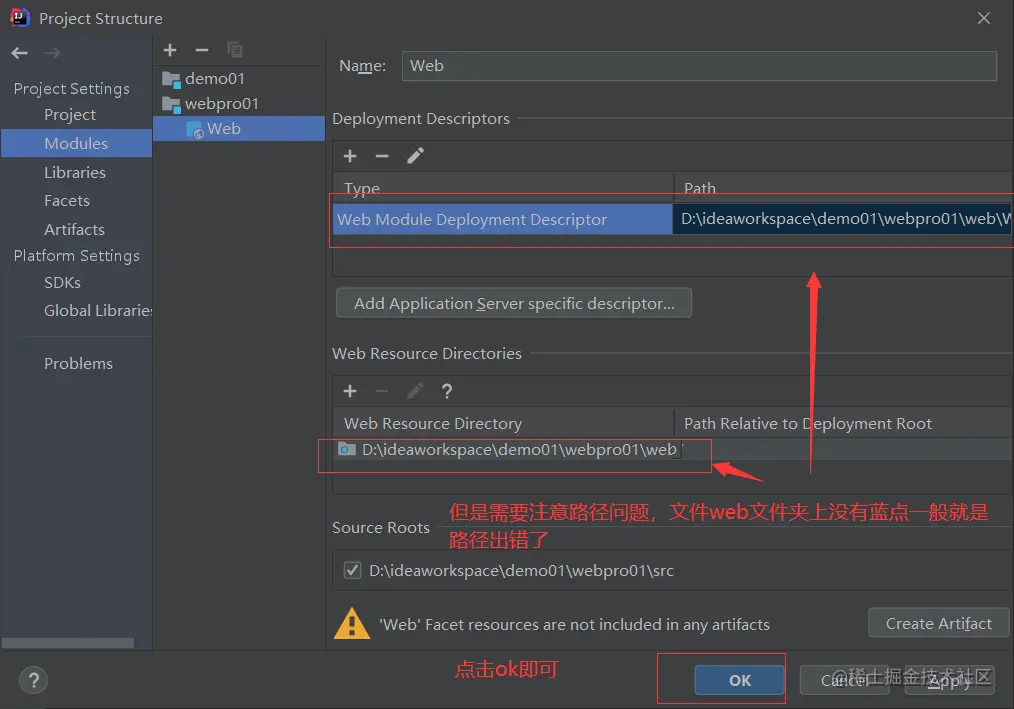The height and width of the screenshot is (709, 1014).
Task: Copy the selected module icon
Action: 235,50
